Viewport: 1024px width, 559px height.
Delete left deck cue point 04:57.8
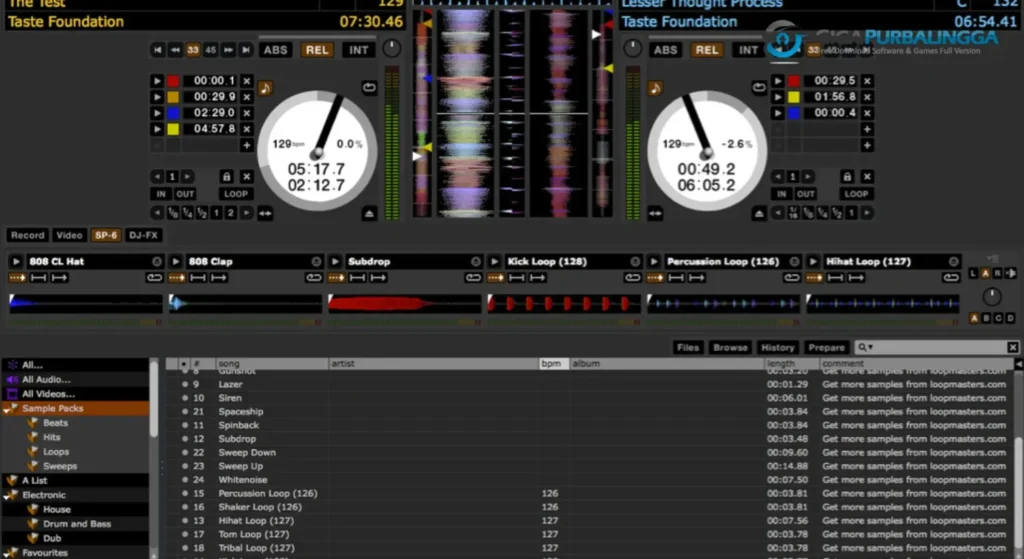pos(247,129)
